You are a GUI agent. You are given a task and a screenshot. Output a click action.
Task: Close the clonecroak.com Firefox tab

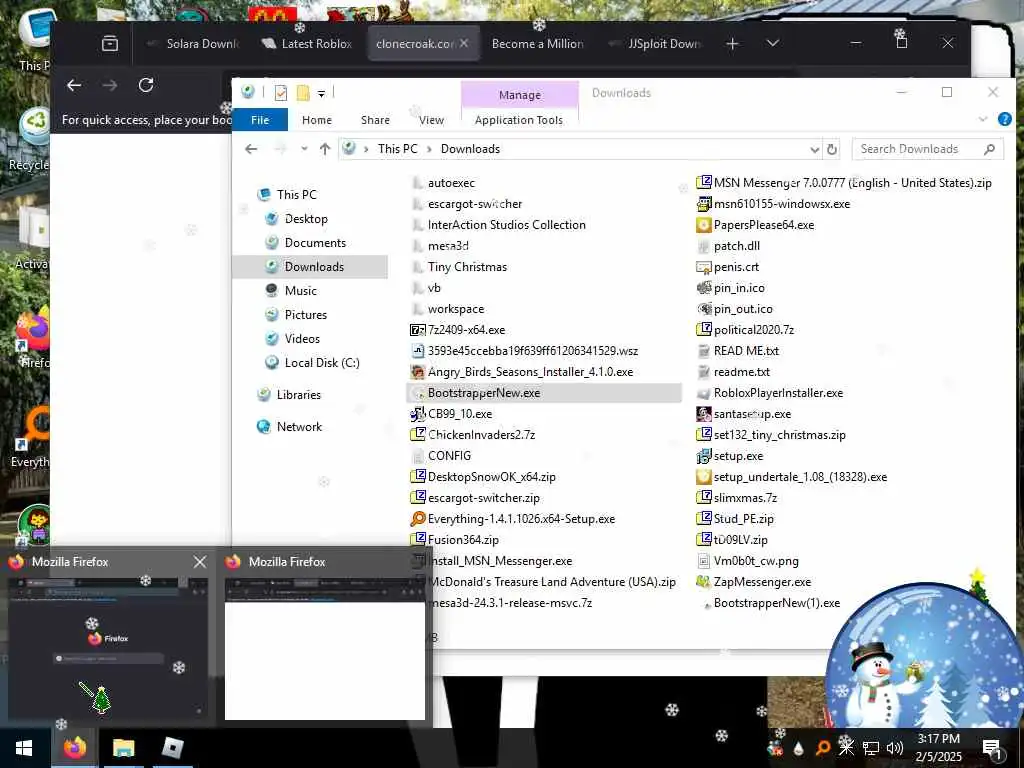[464, 43]
